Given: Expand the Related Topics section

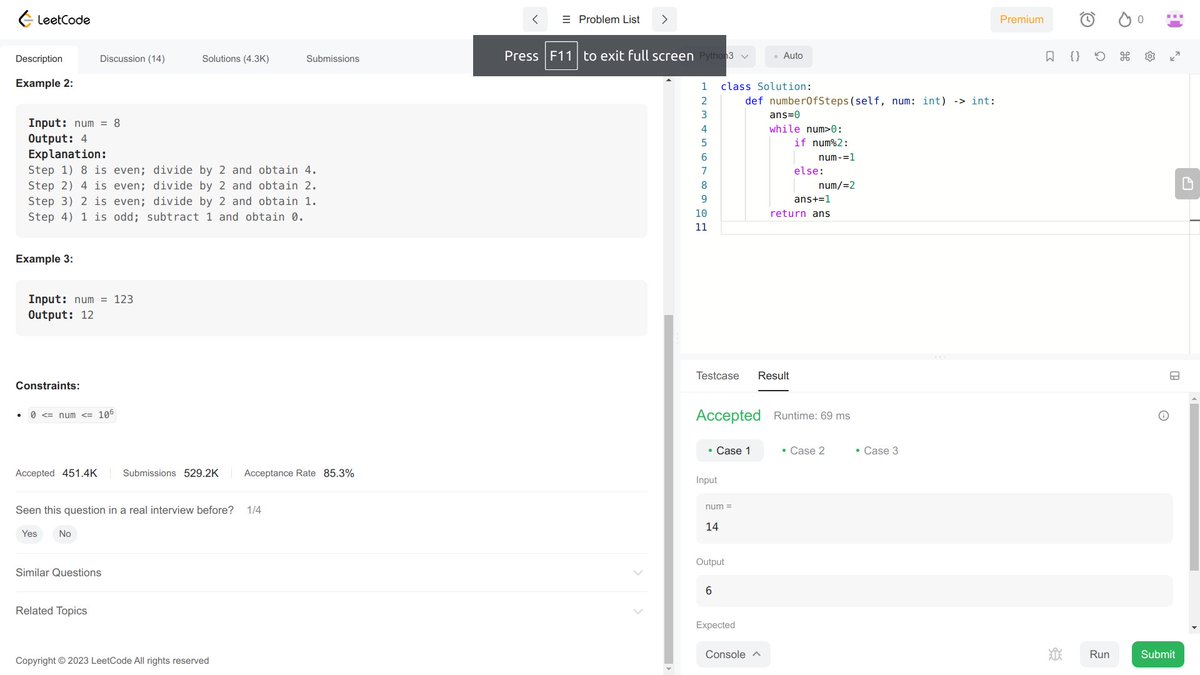Looking at the screenshot, I should point(330,611).
